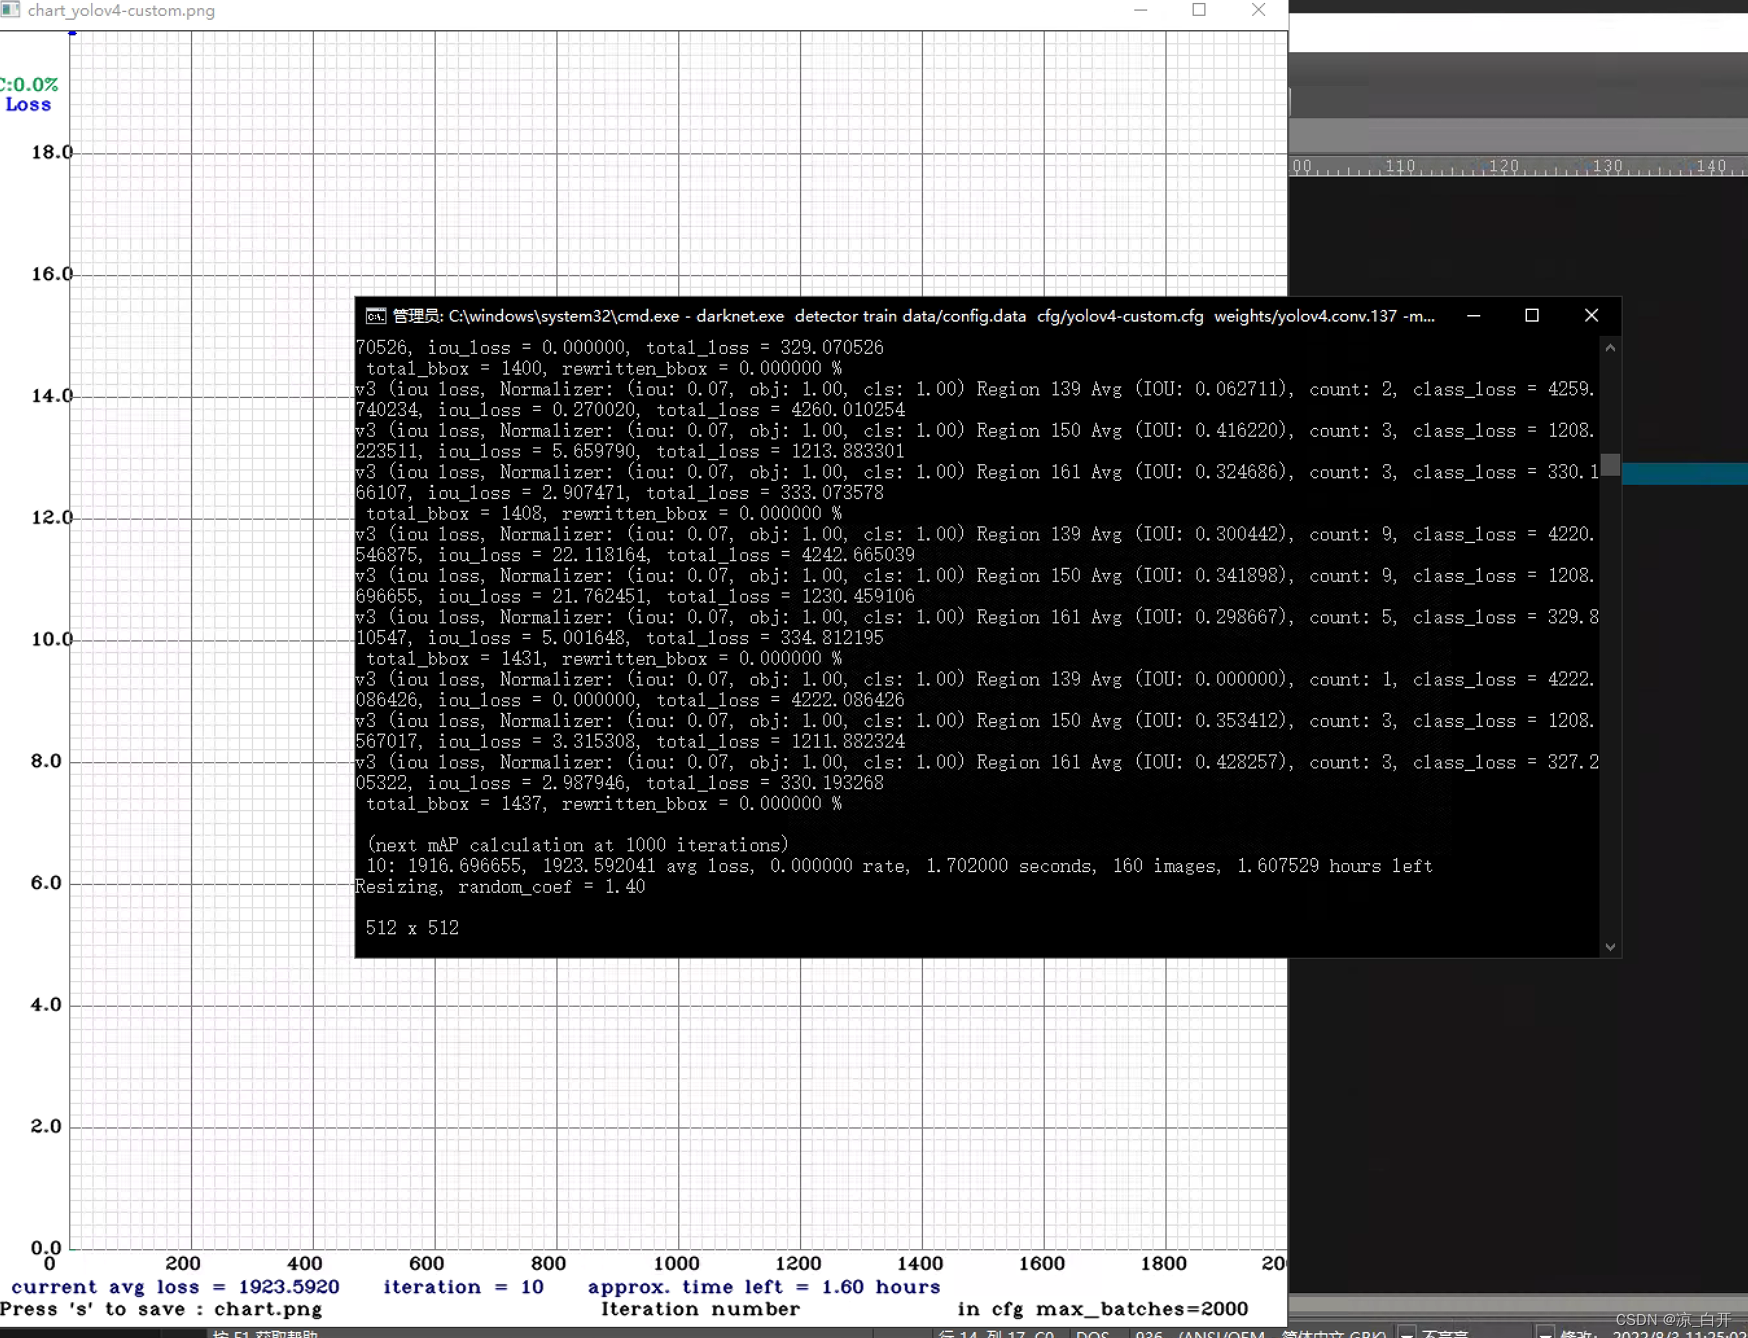This screenshot has height=1338, width=1748.
Task: Click the '18.0' y-axis label
Action: pyautogui.click(x=51, y=152)
